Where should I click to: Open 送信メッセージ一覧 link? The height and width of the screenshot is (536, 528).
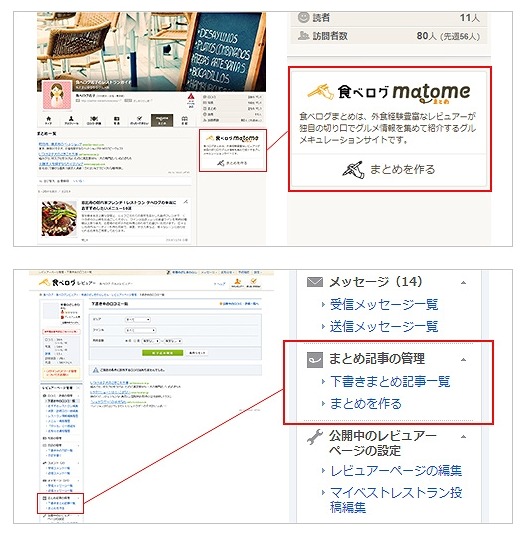pyautogui.click(x=384, y=326)
